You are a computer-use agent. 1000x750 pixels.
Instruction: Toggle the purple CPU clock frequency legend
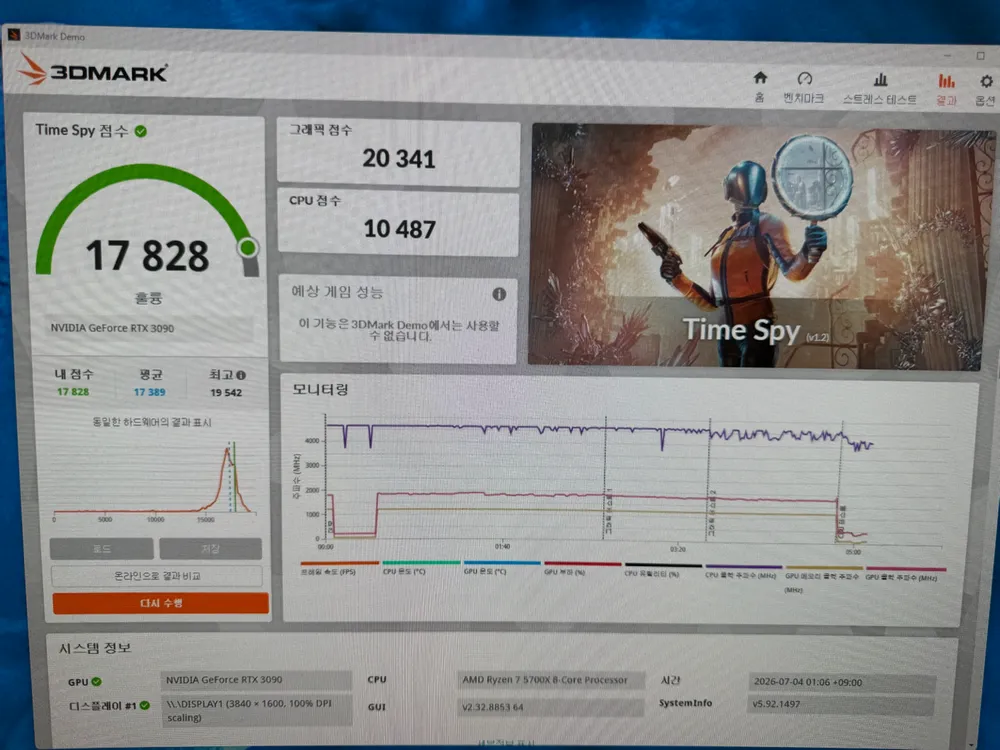click(x=743, y=571)
